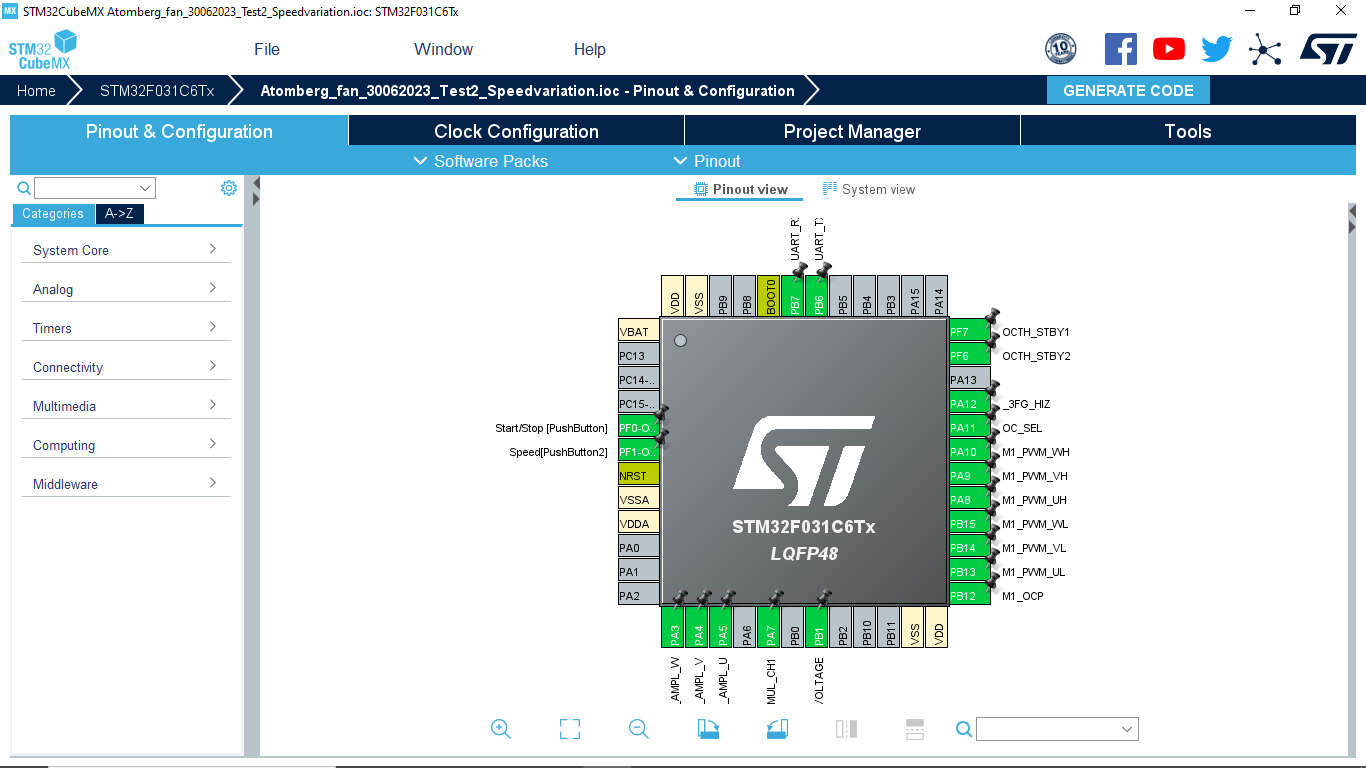Image resolution: width=1366 pixels, height=768 pixels.
Task: Open the ST Twitter page
Action: click(x=1216, y=47)
